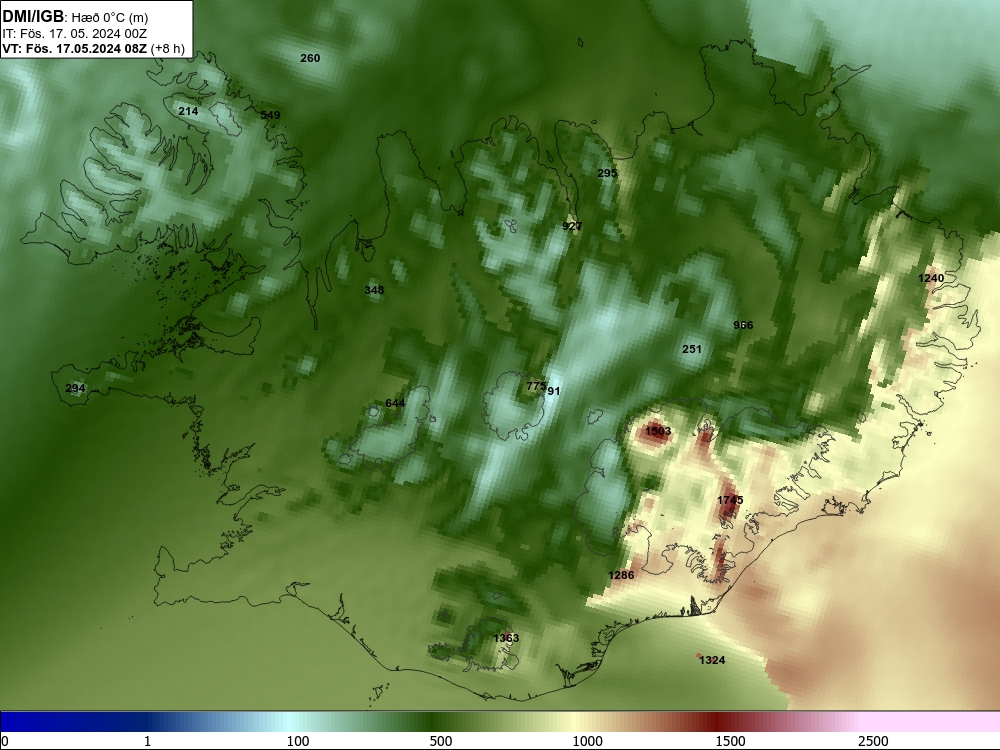1000x750 pixels.
Task: Click the 775 value label
Action: [536, 386]
